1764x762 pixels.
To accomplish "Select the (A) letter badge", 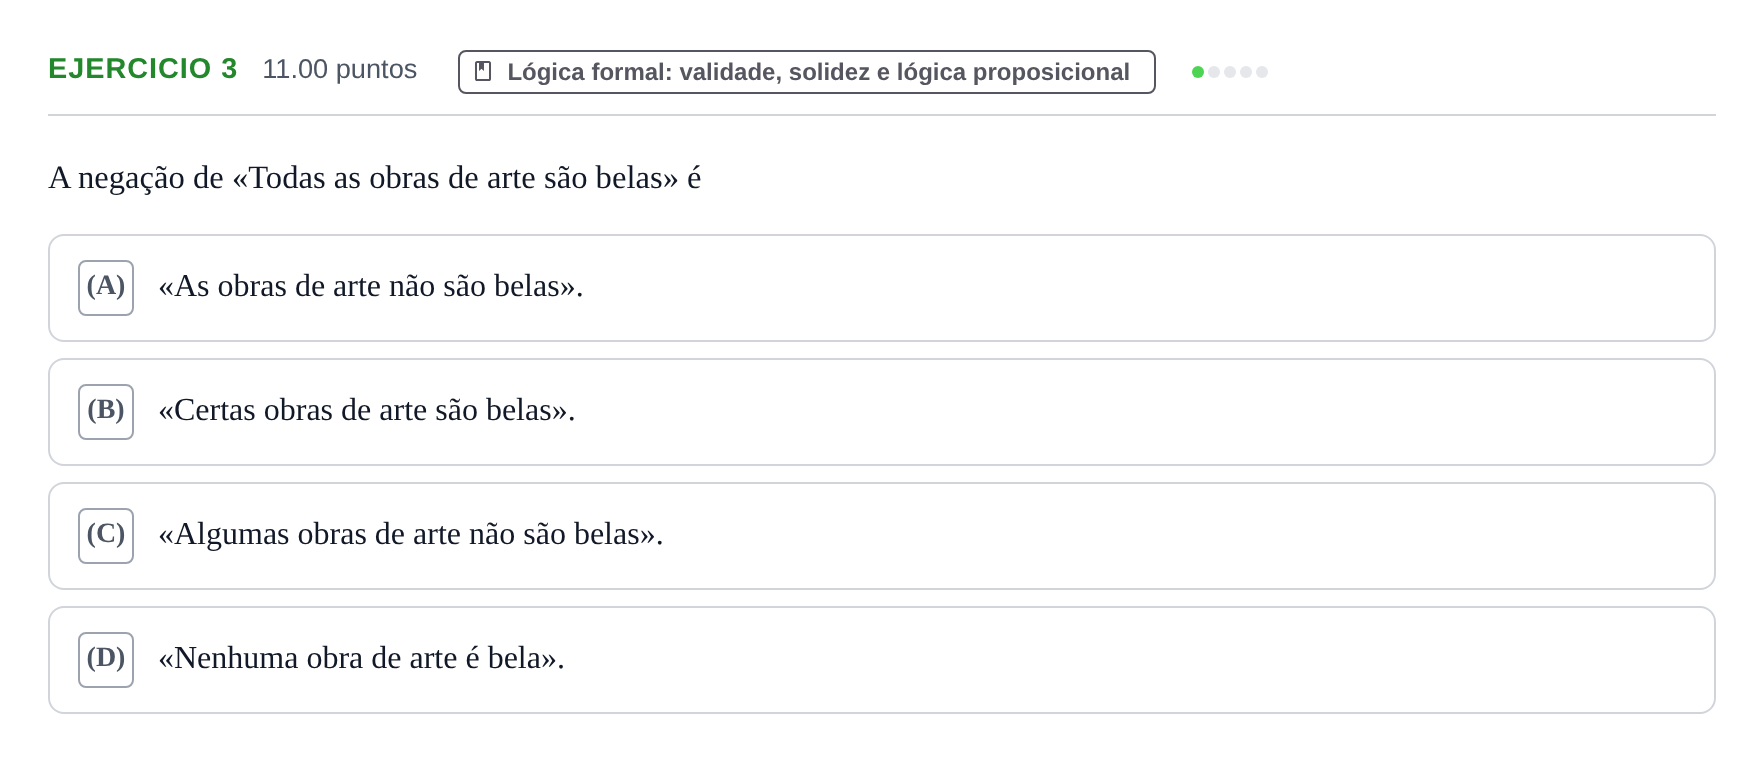I will click(106, 288).
